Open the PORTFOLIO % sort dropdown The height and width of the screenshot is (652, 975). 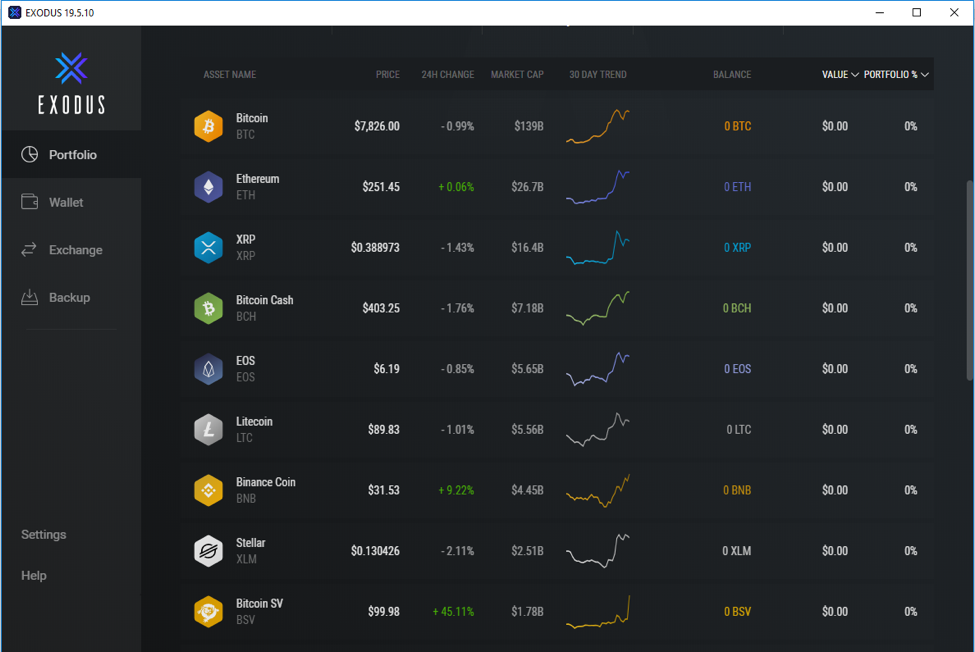[896, 75]
